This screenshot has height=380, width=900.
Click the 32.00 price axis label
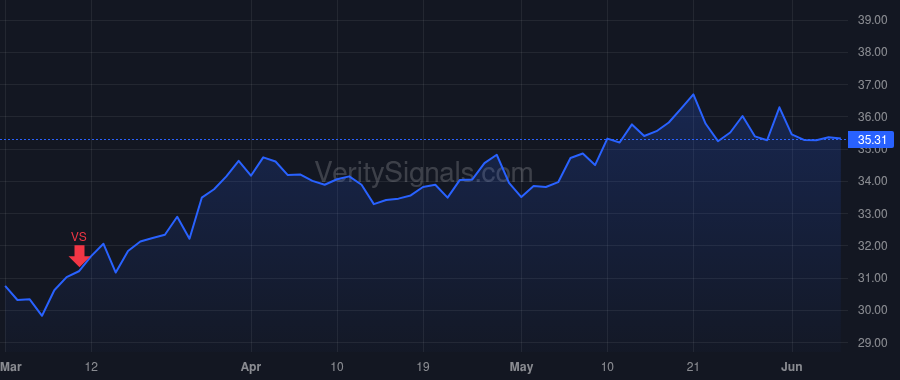pyautogui.click(x=872, y=246)
